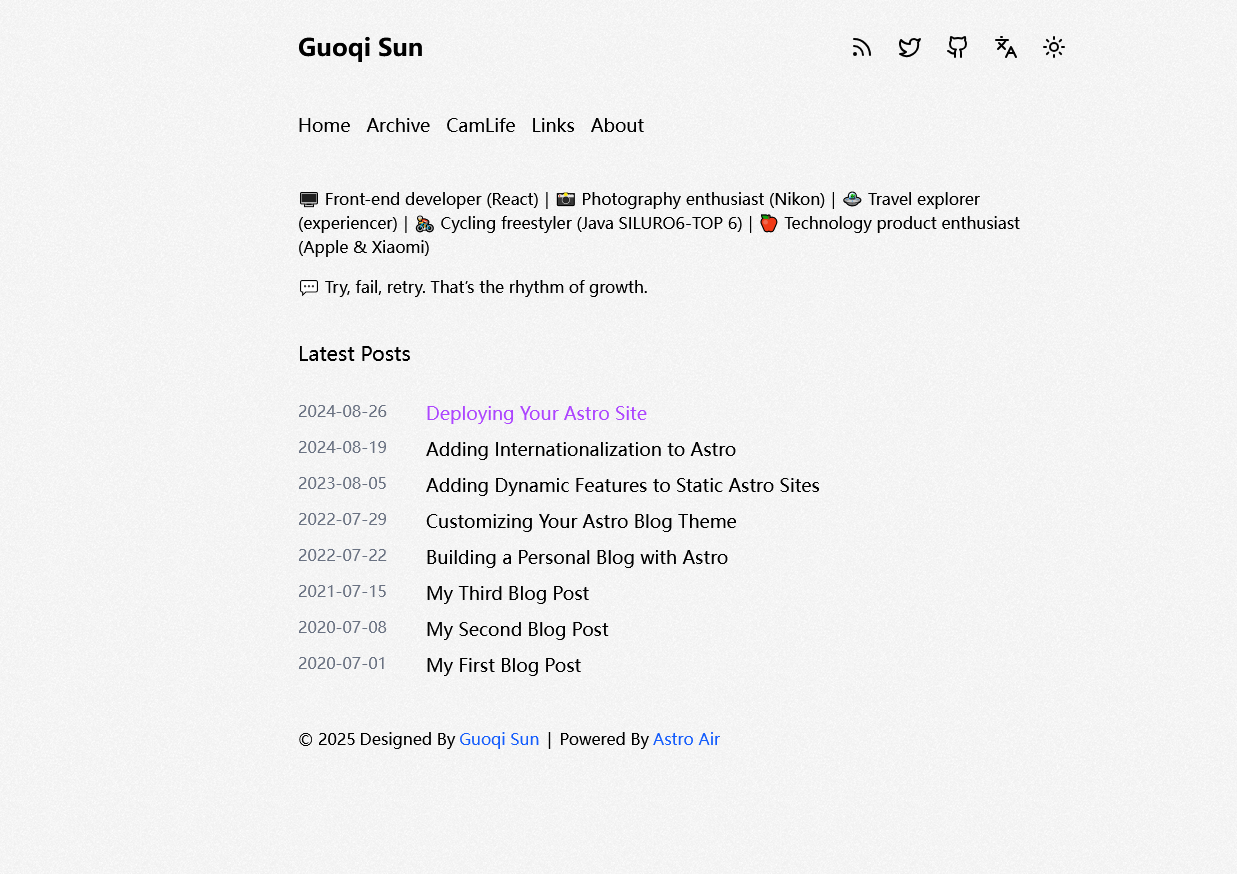Open Customizing Your Astro Blog Theme post
Viewport: 1237px width, 874px height.
tap(580, 521)
